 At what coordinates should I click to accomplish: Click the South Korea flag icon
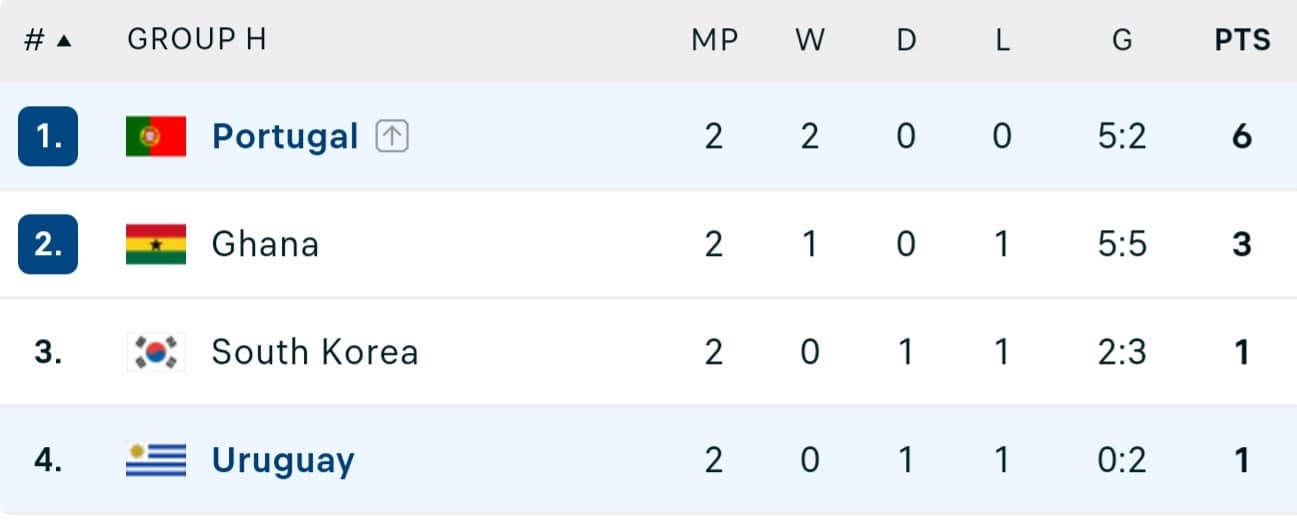point(156,353)
